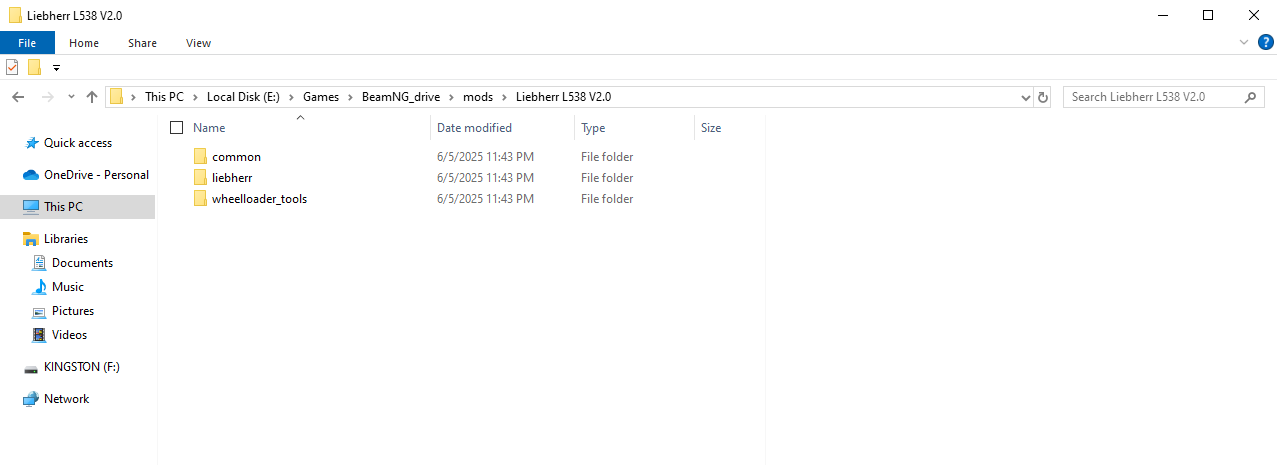The image size is (1278, 465).
Task: Click the Network icon in sidebar
Action: [x=31, y=399]
